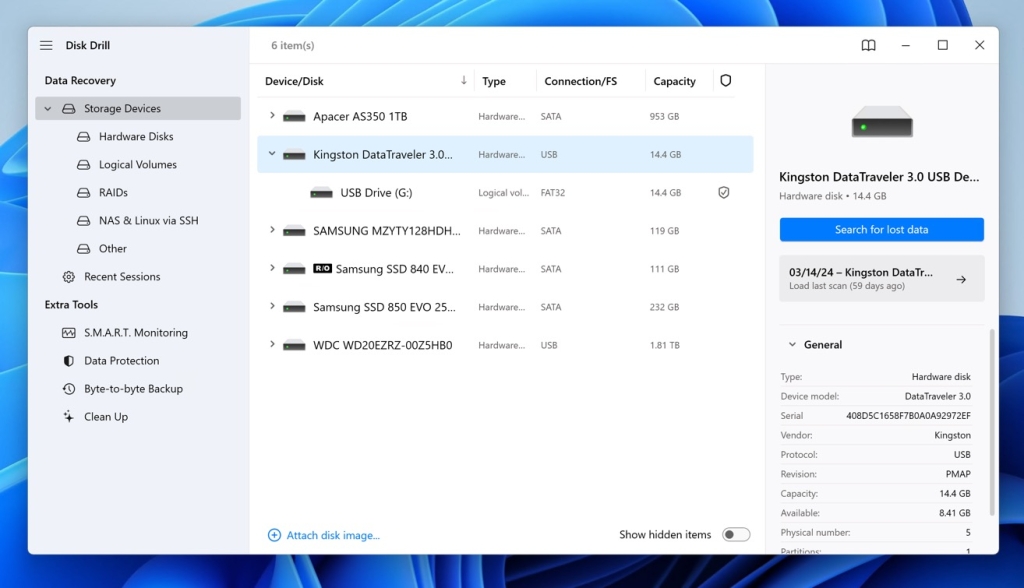Open the help documentation book icon
This screenshot has height=588, width=1024.
[868, 45]
